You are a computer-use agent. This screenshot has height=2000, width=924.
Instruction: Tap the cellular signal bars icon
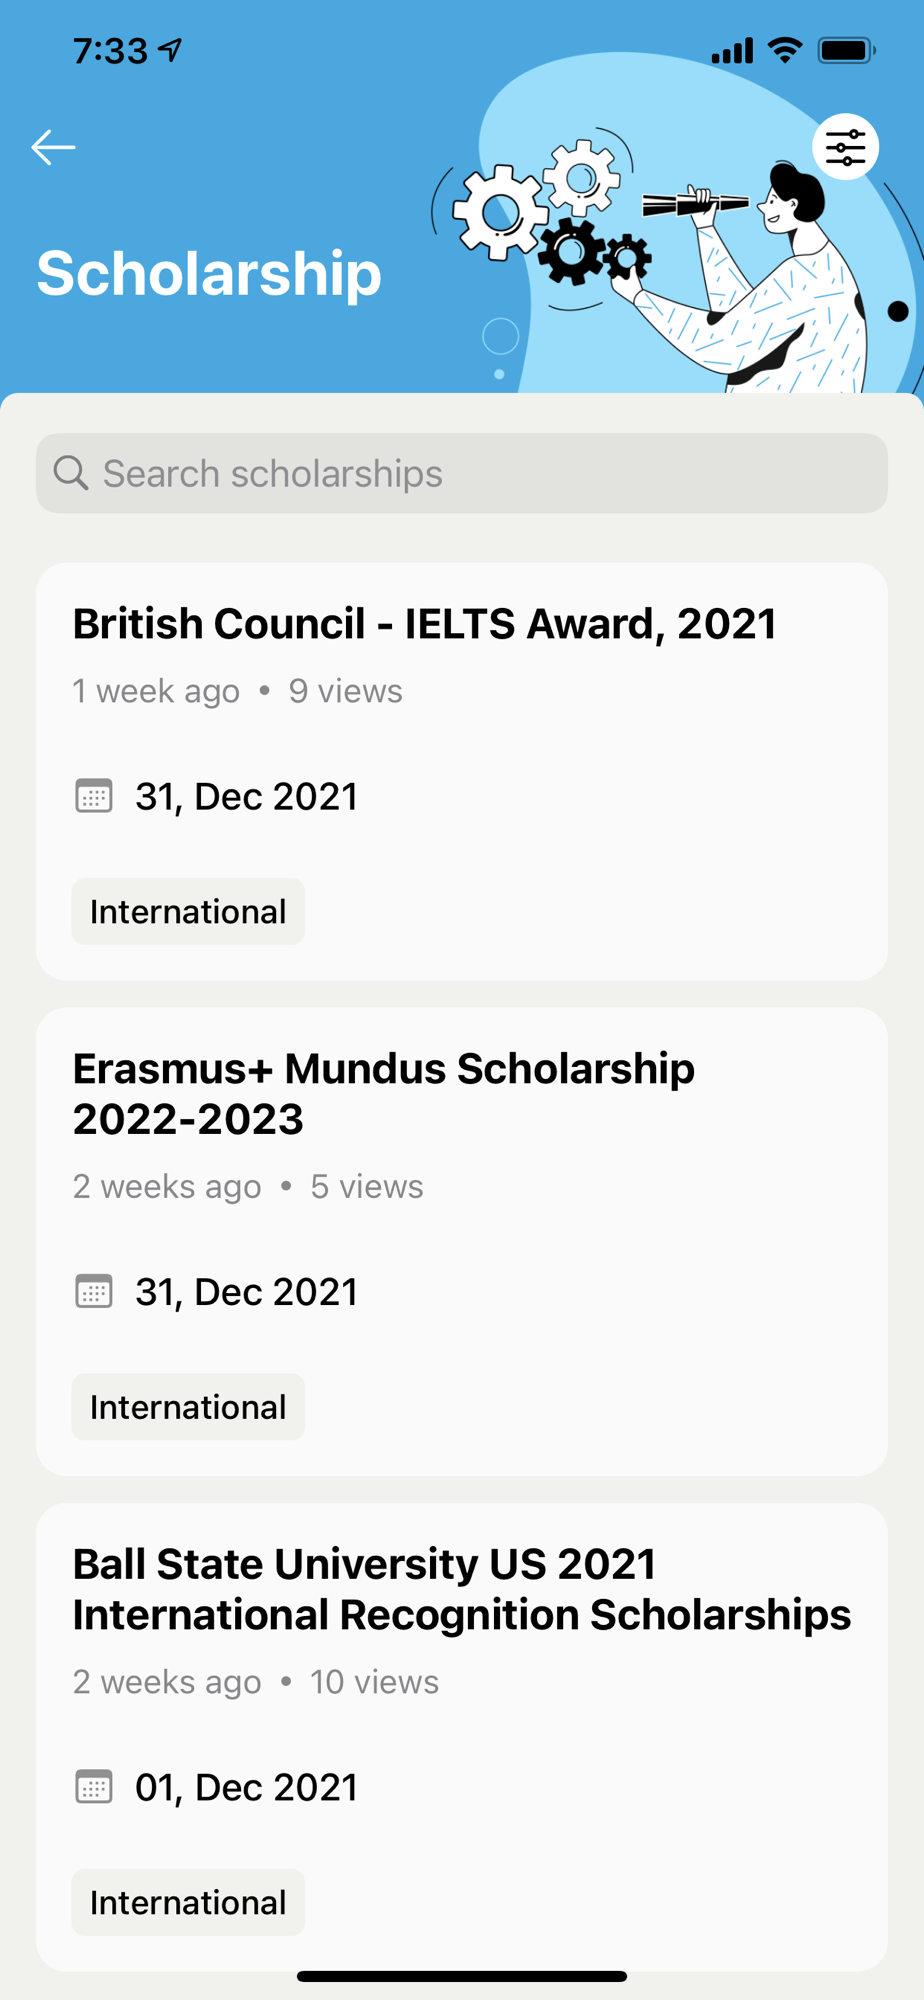pyautogui.click(x=732, y=50)
